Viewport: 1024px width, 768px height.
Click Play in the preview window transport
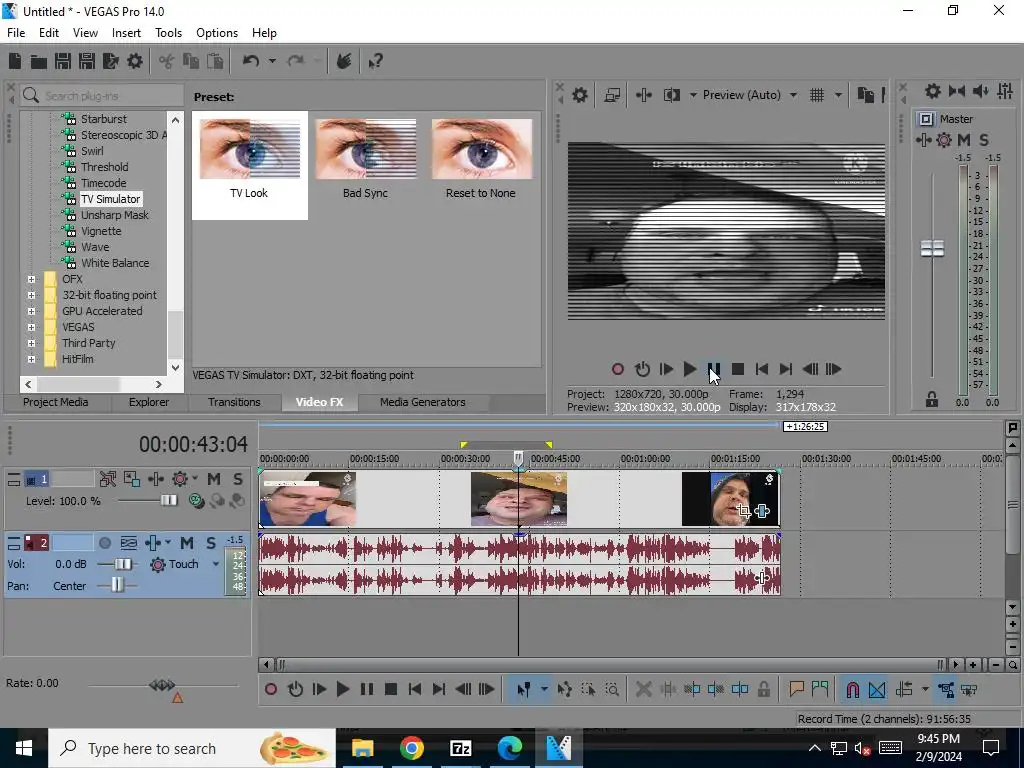pyautogui.click(x=690, y=370)
